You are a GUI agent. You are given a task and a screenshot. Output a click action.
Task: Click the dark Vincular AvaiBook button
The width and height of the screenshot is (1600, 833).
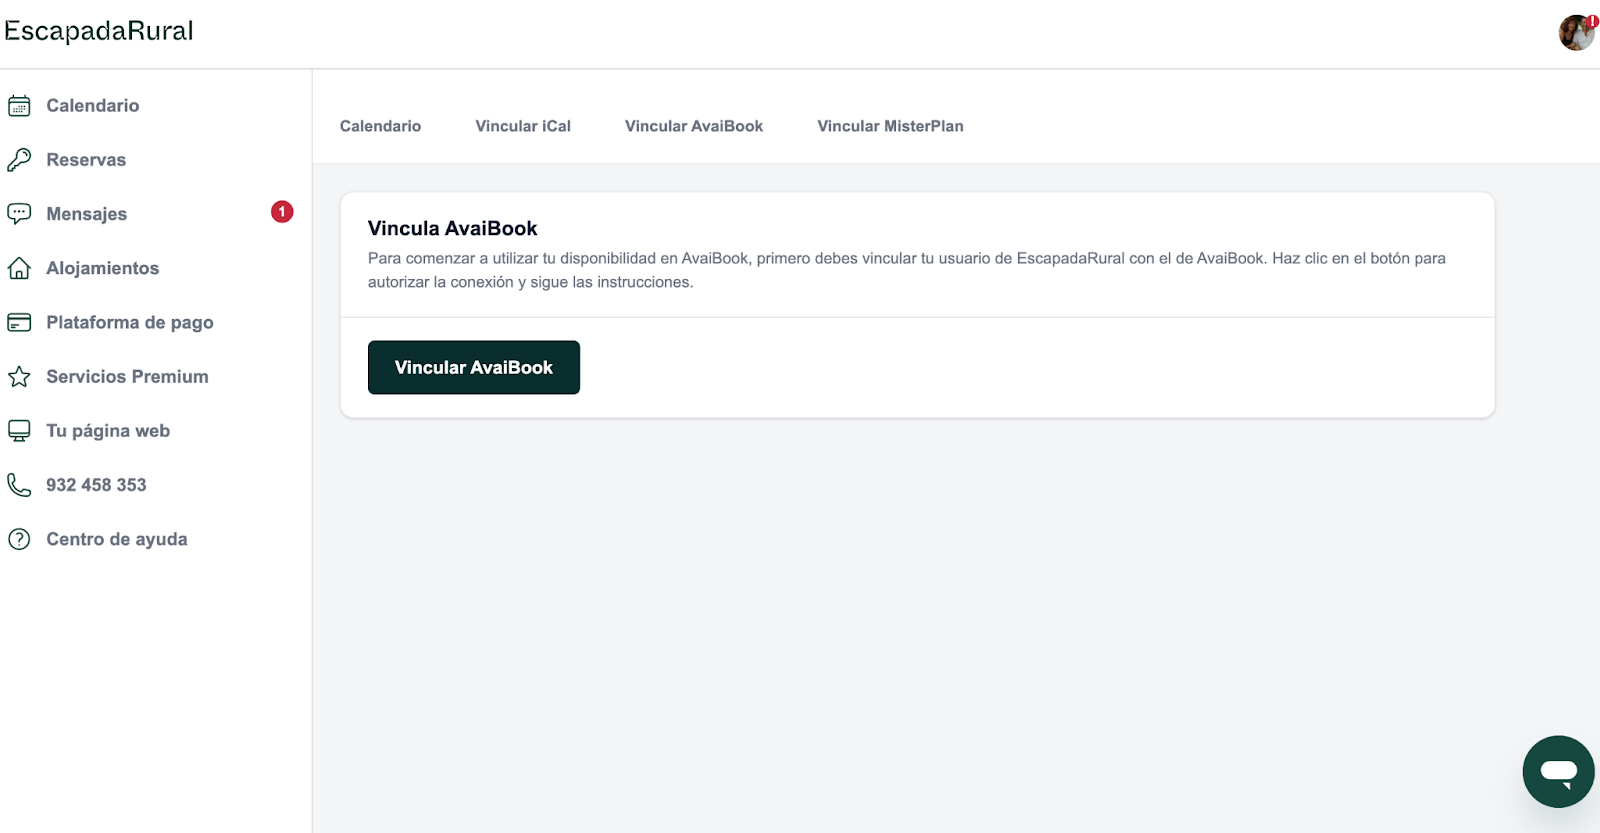[x=474, y=367]
